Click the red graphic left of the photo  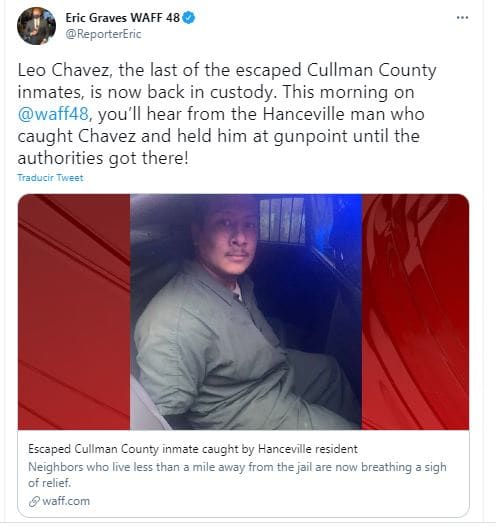click(x=74, y=312)
